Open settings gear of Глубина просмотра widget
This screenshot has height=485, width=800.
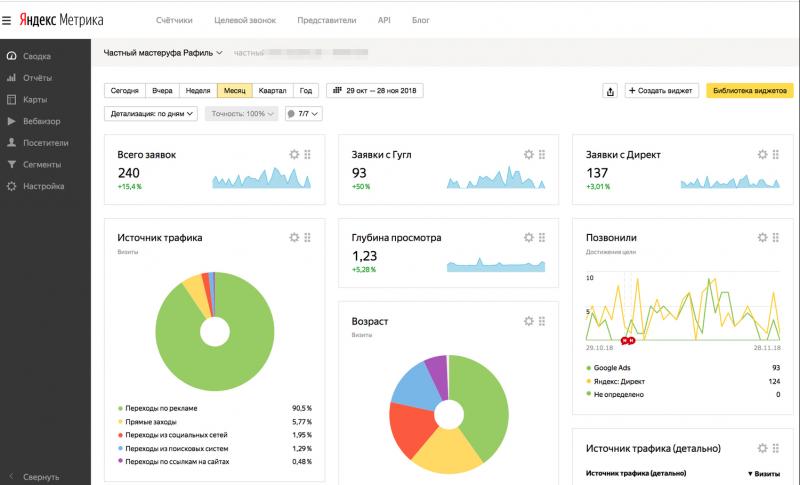tap(529, 238)
